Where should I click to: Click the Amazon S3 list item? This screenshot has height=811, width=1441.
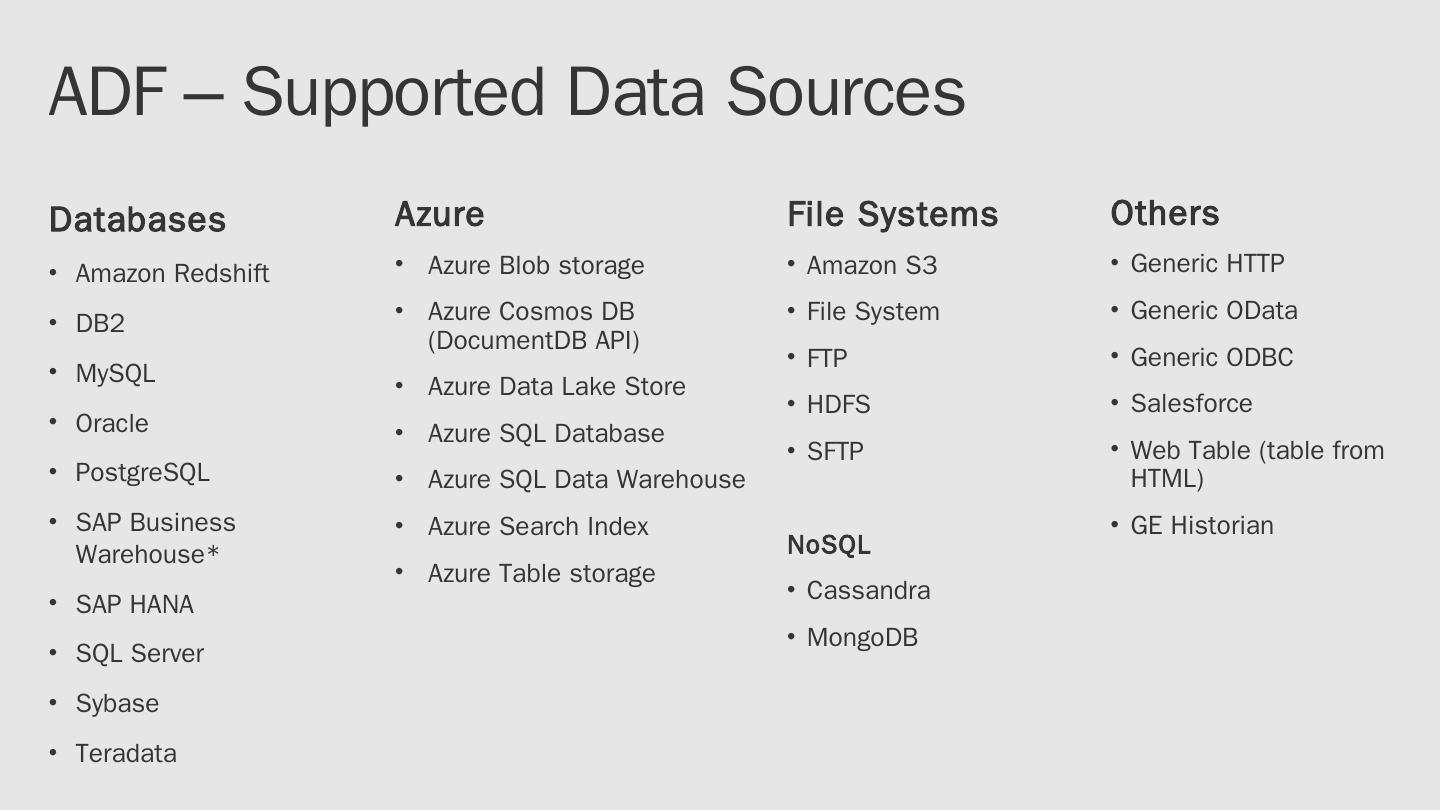click(871, 265)
